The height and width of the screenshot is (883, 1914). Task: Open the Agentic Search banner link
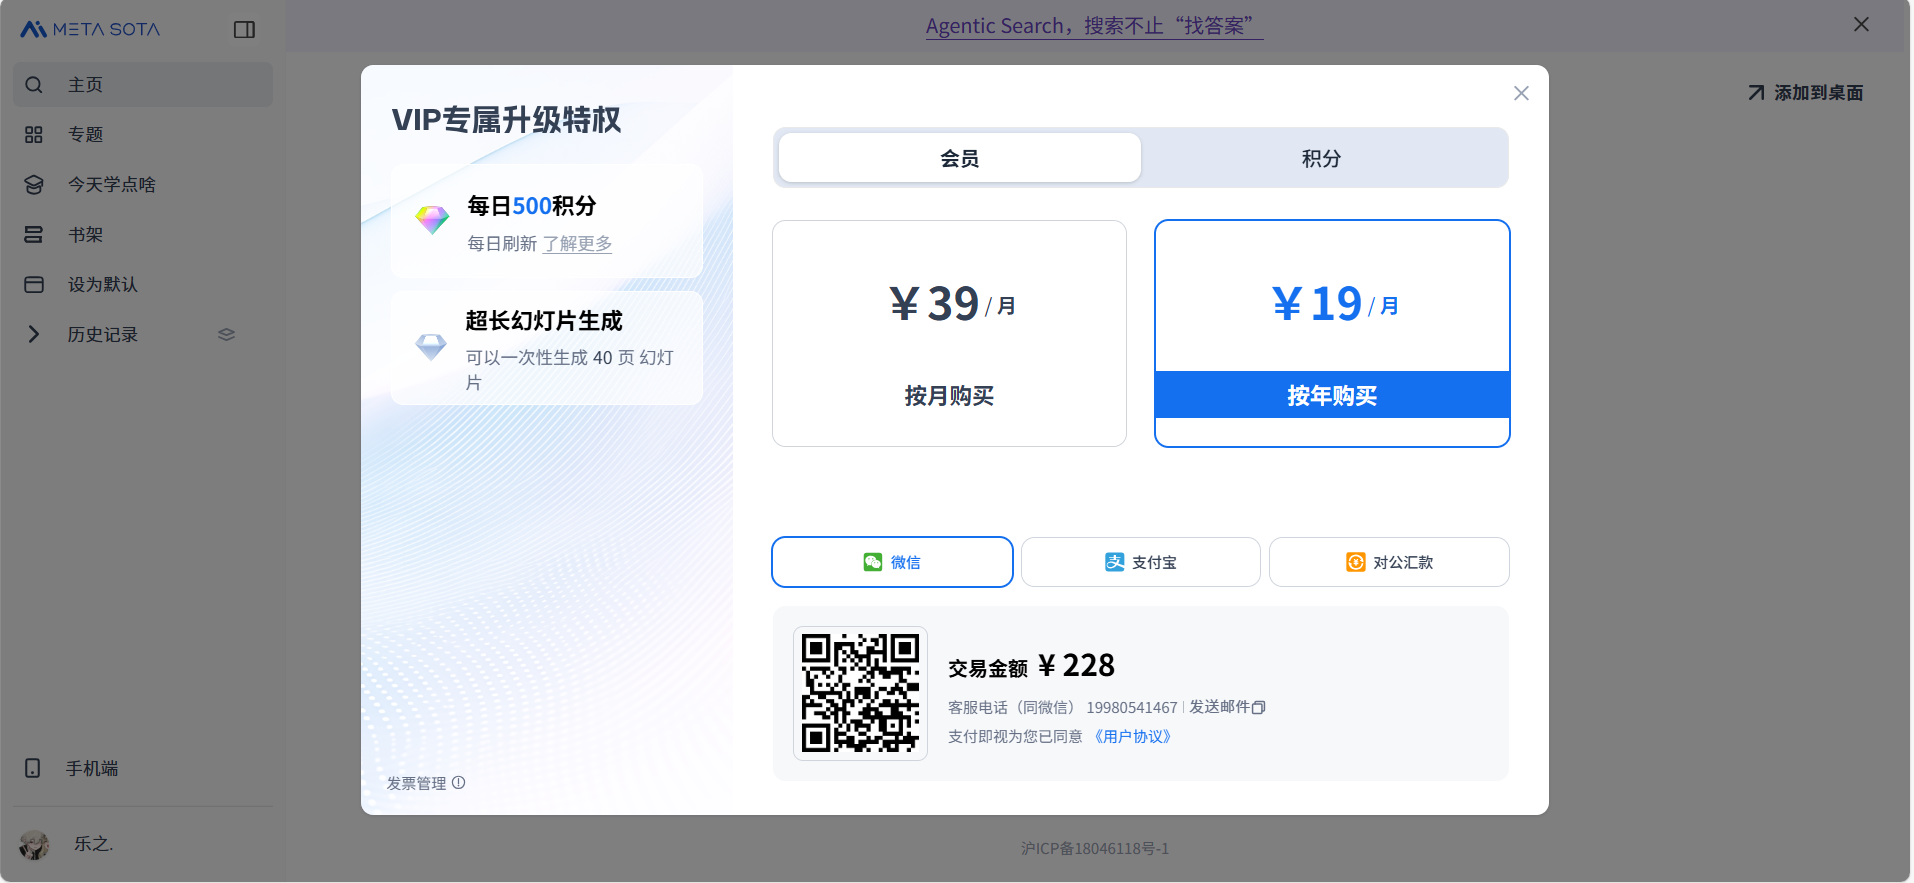[x=1094, y=26]
